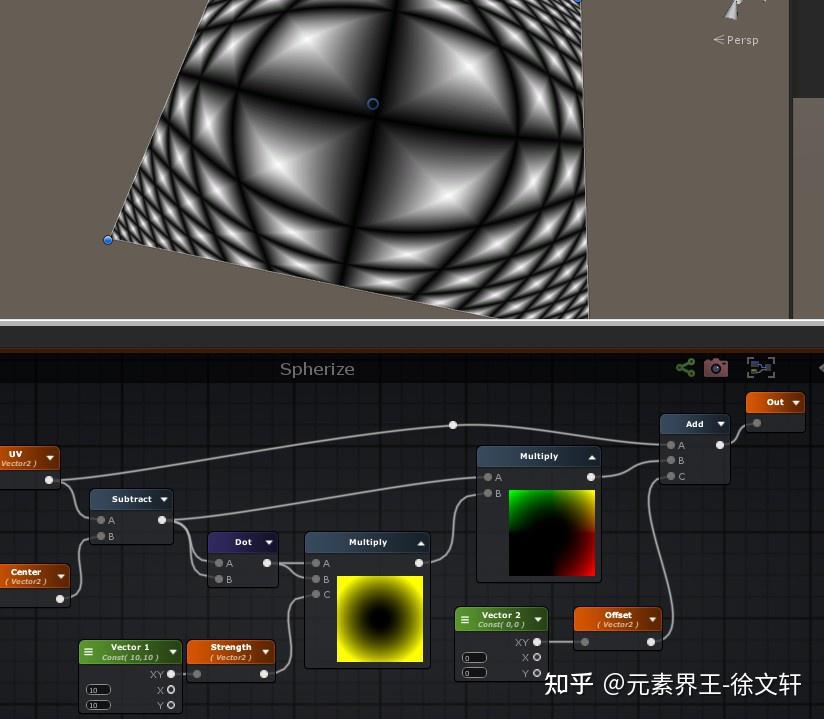The height and width of the screenshot is (719, 824).
Task: Click the A input port on Subtract node
Action: pyautogui.click(x=101, y=520)
